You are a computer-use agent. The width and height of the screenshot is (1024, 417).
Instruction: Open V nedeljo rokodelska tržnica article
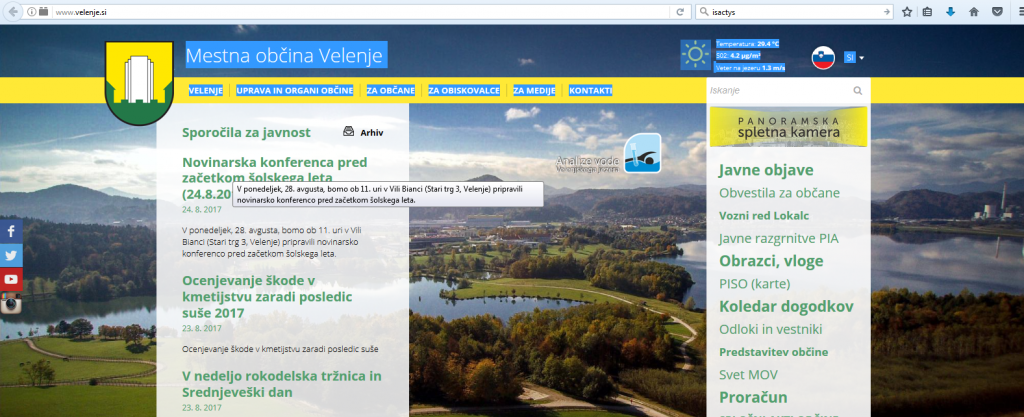tap(282, 384)
